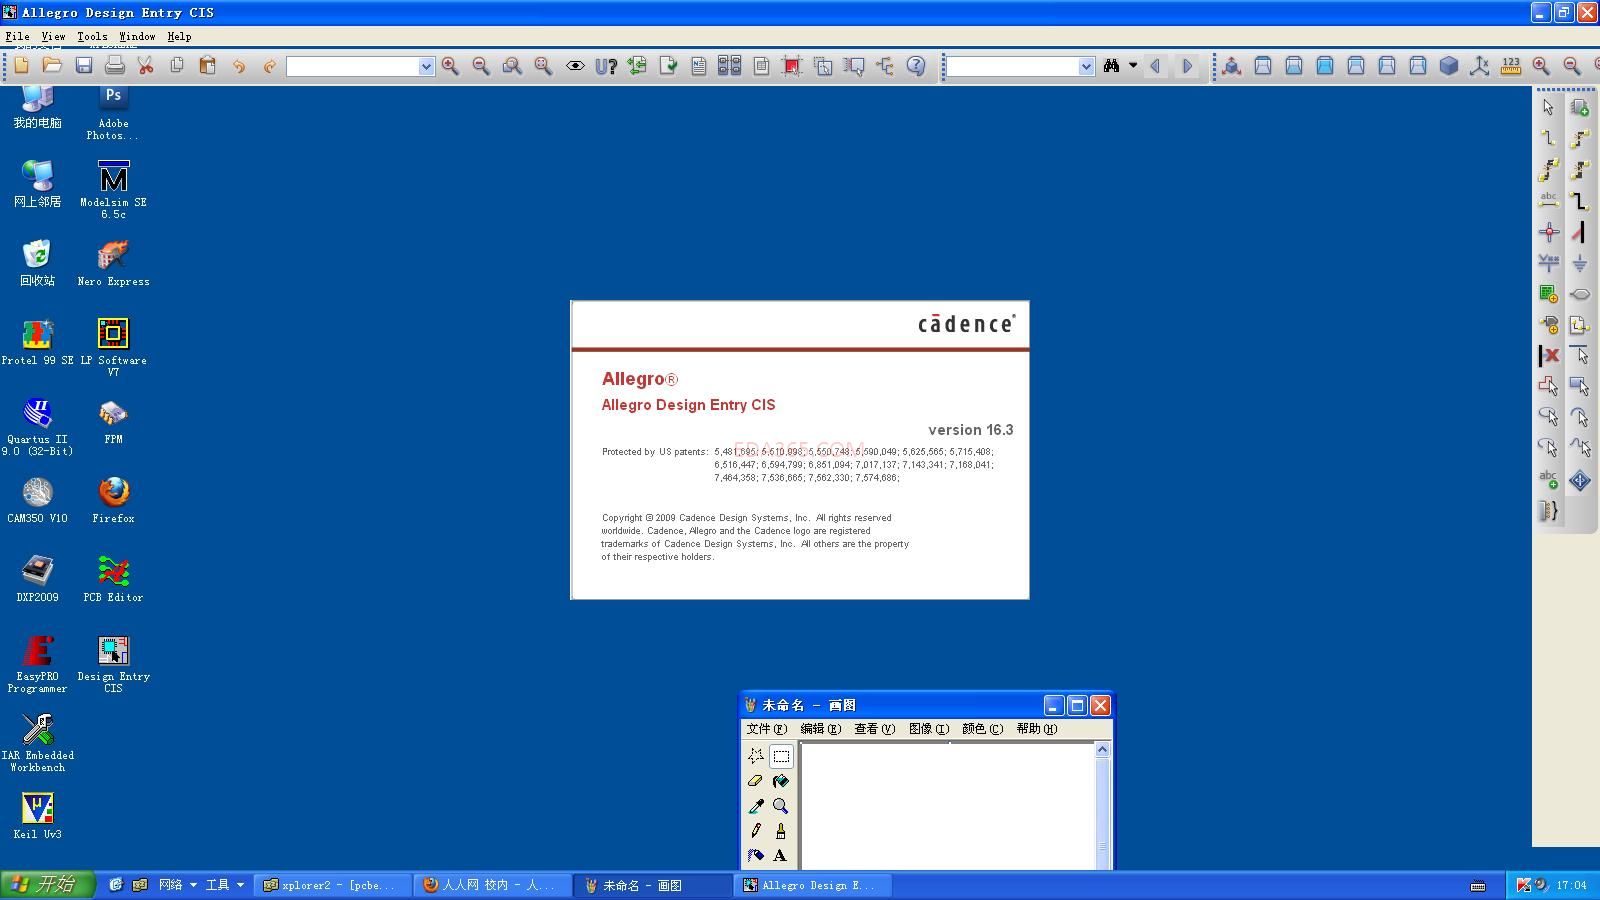Open the 工具 dropdown in the taskbar
This screenshot has width=1600, height=900.
224,885
